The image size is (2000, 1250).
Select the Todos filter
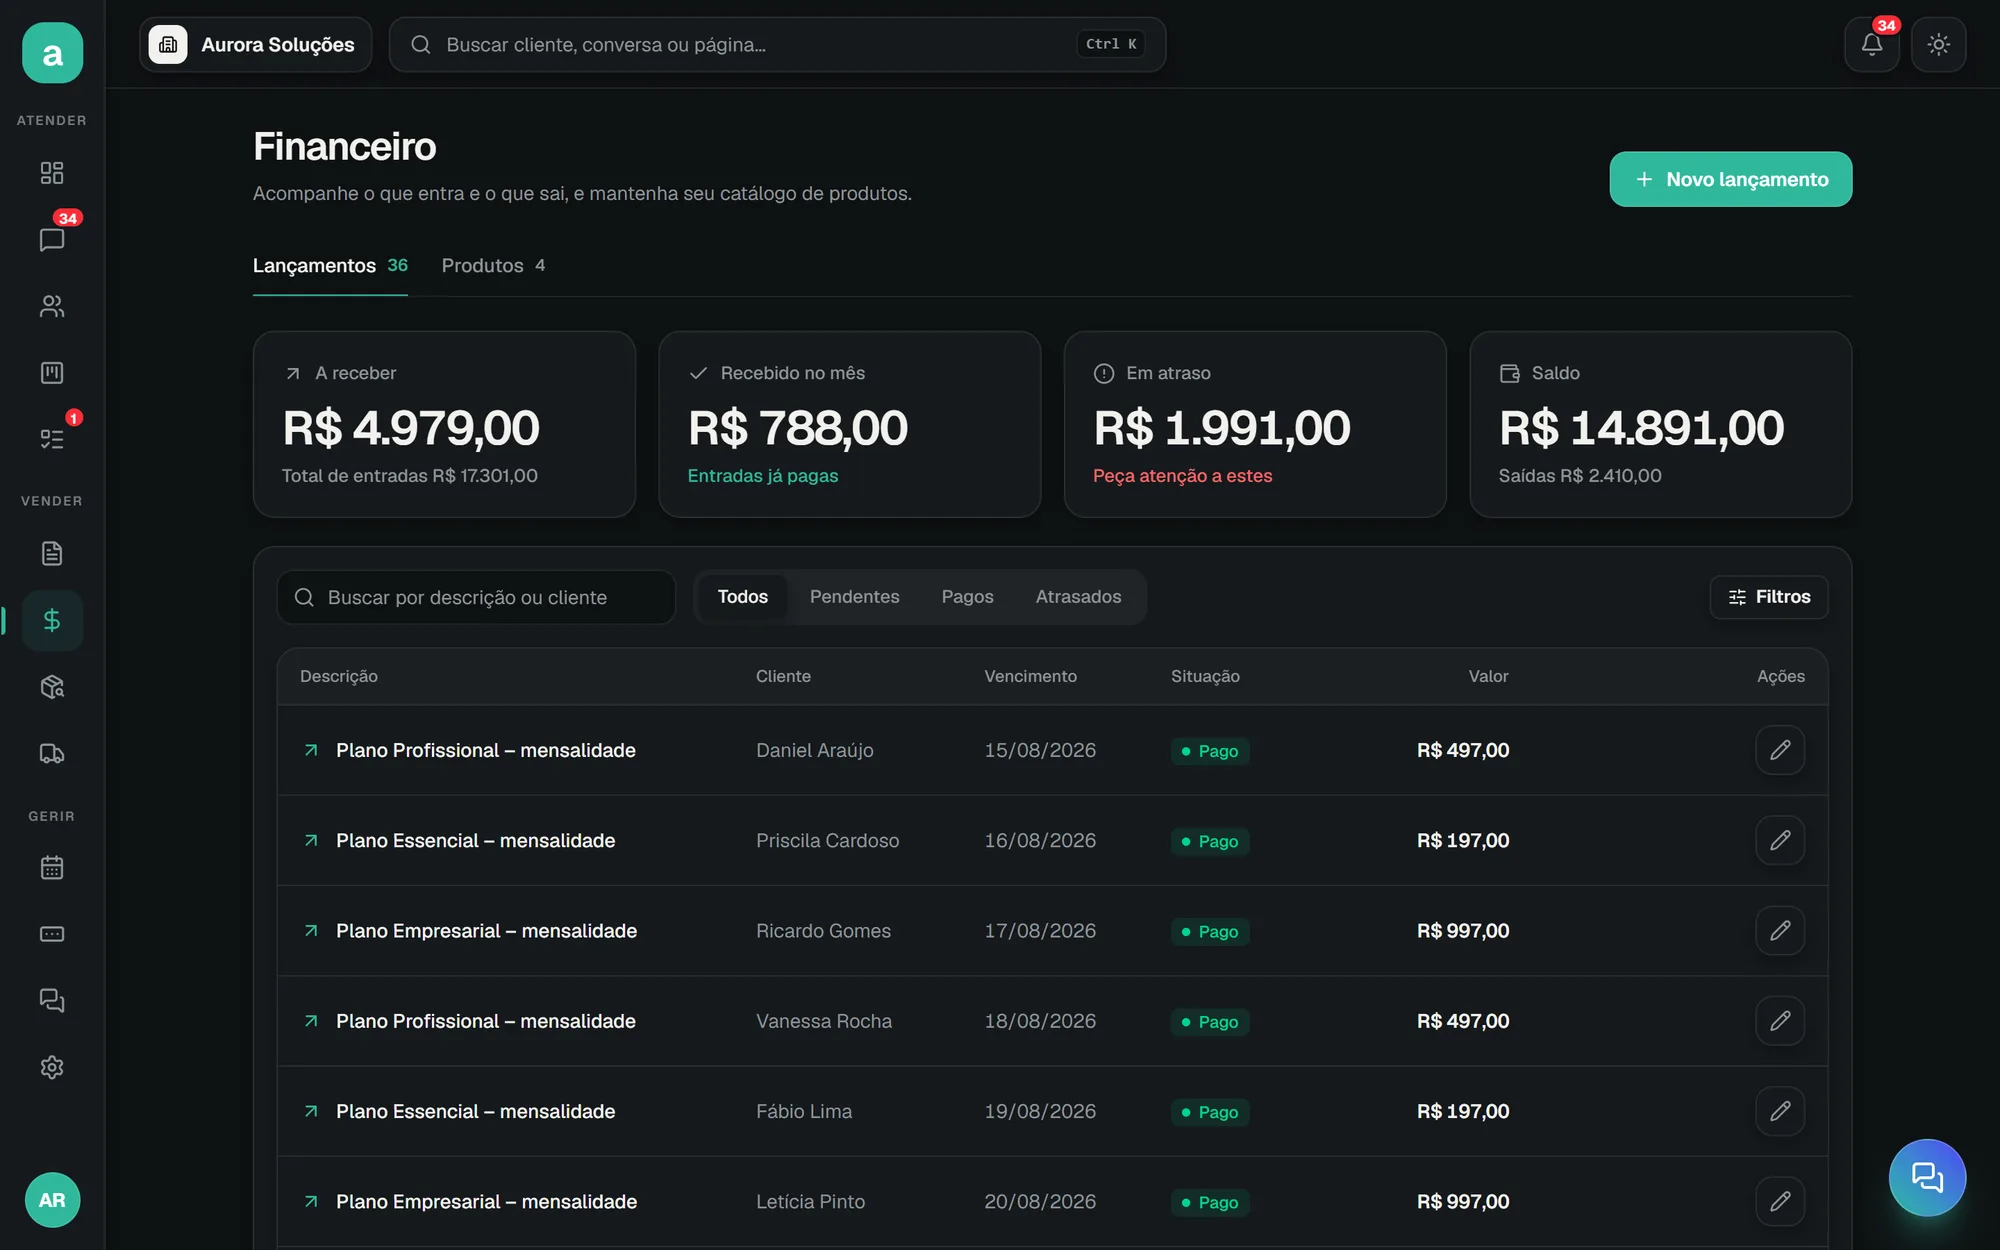click(742, 597)
